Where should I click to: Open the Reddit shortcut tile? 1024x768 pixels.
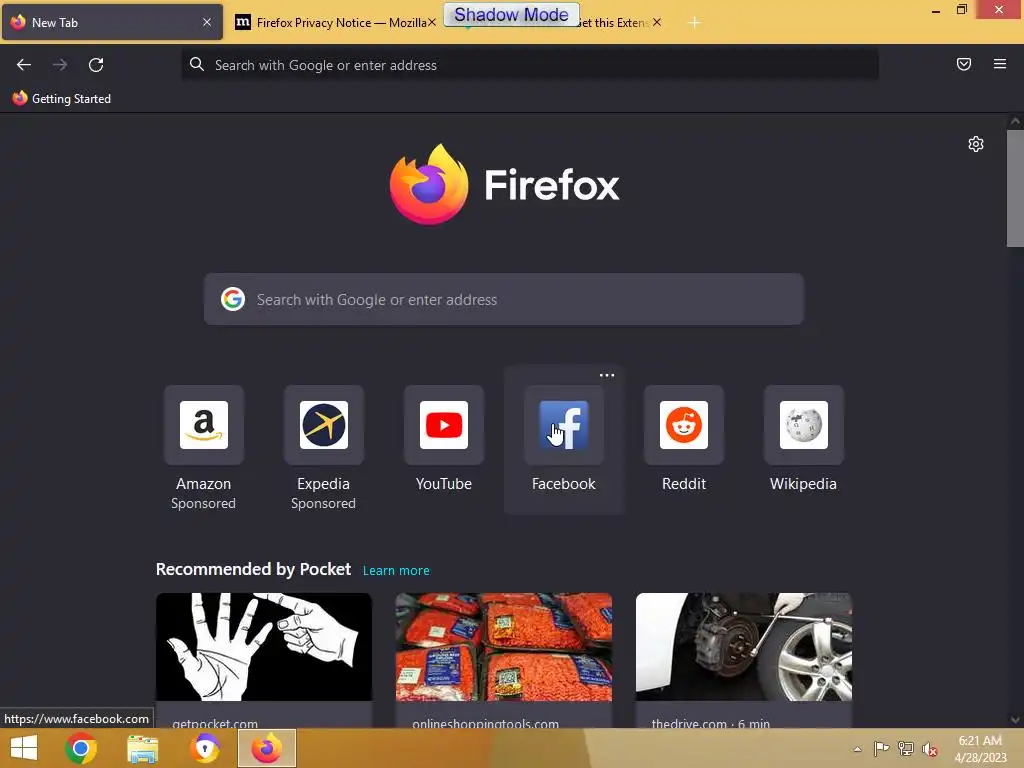(684, 425)
